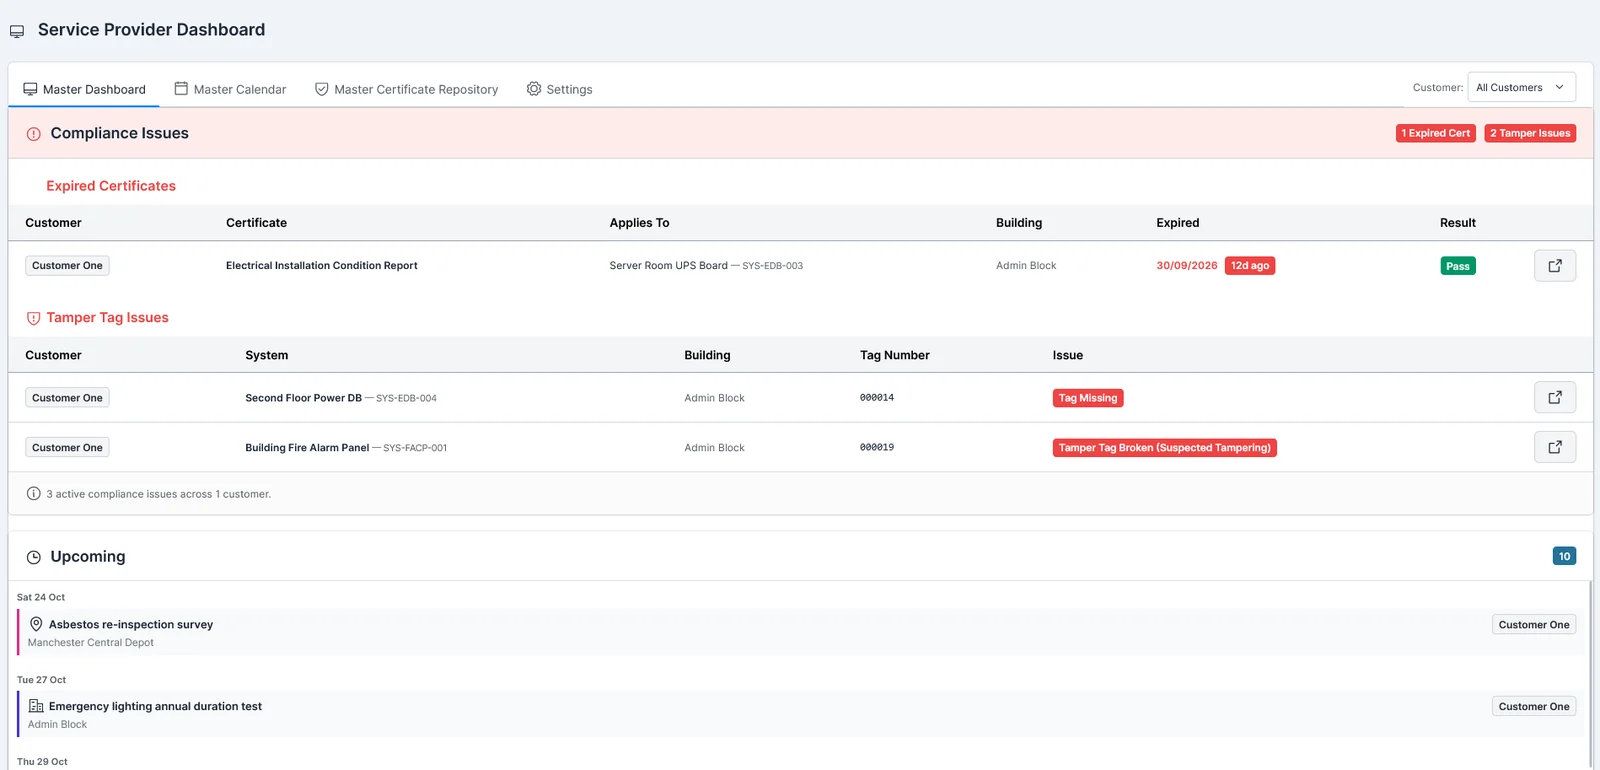1600x770 pixels.
Task: Click the Expired Certificates section heading
Action: (111, 186)
